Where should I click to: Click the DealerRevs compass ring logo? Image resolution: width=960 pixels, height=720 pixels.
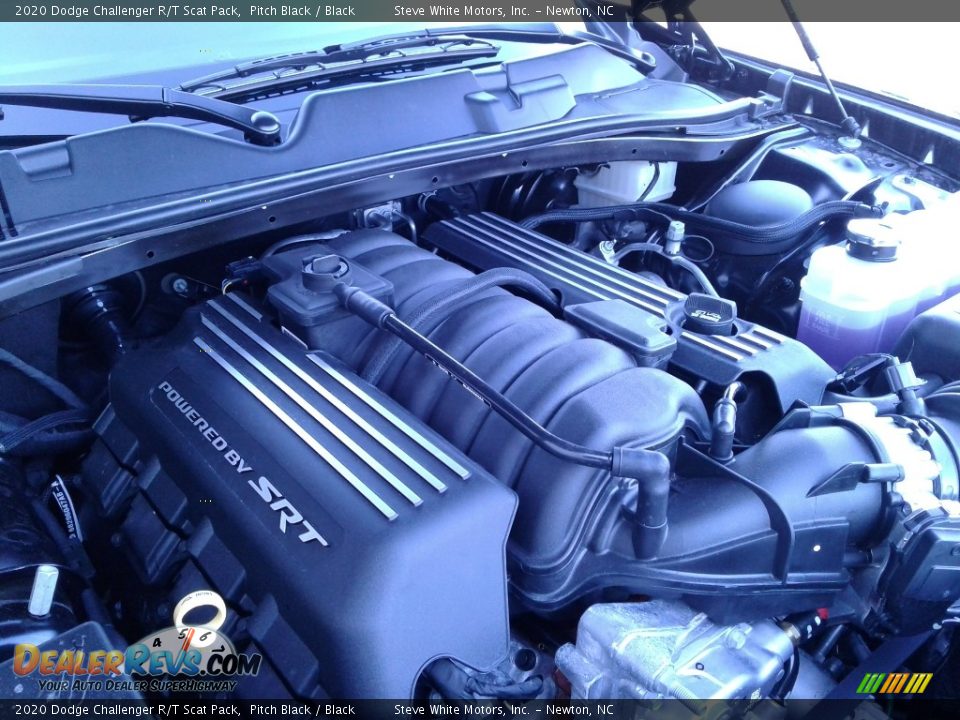click(198, 612)
